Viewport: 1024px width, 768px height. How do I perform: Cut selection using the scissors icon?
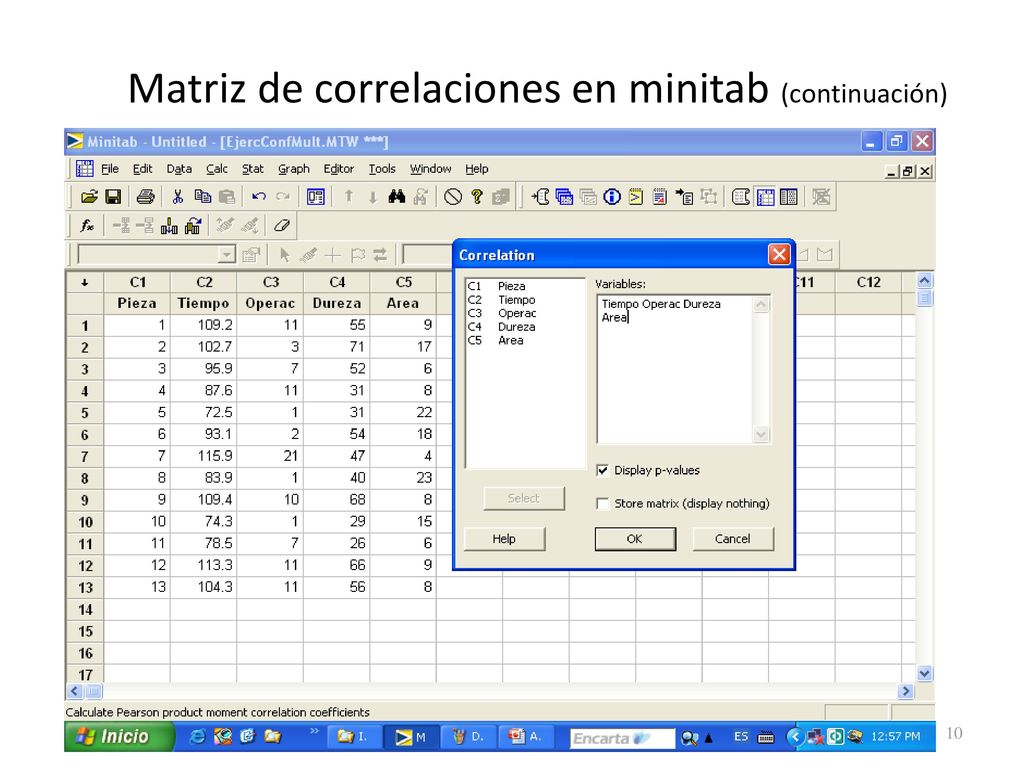coord(178,197)
